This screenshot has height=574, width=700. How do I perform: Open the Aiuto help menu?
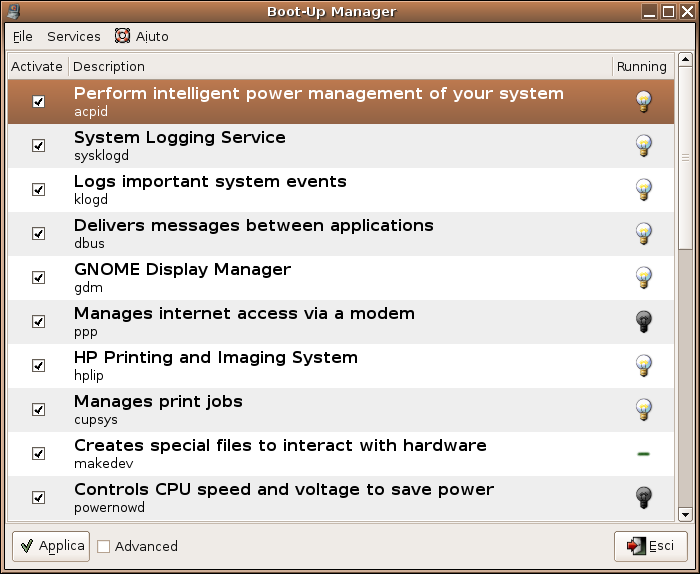coord(142,37)
